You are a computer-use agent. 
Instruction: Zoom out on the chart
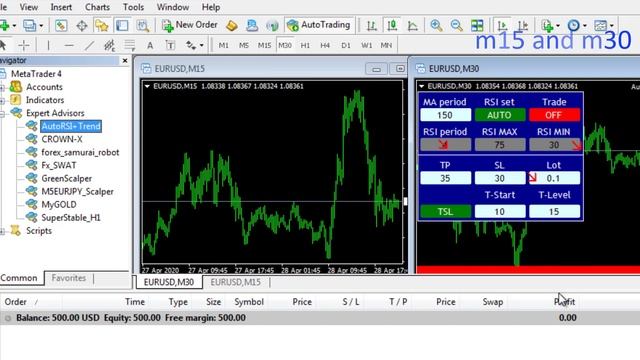pos(456,25)
